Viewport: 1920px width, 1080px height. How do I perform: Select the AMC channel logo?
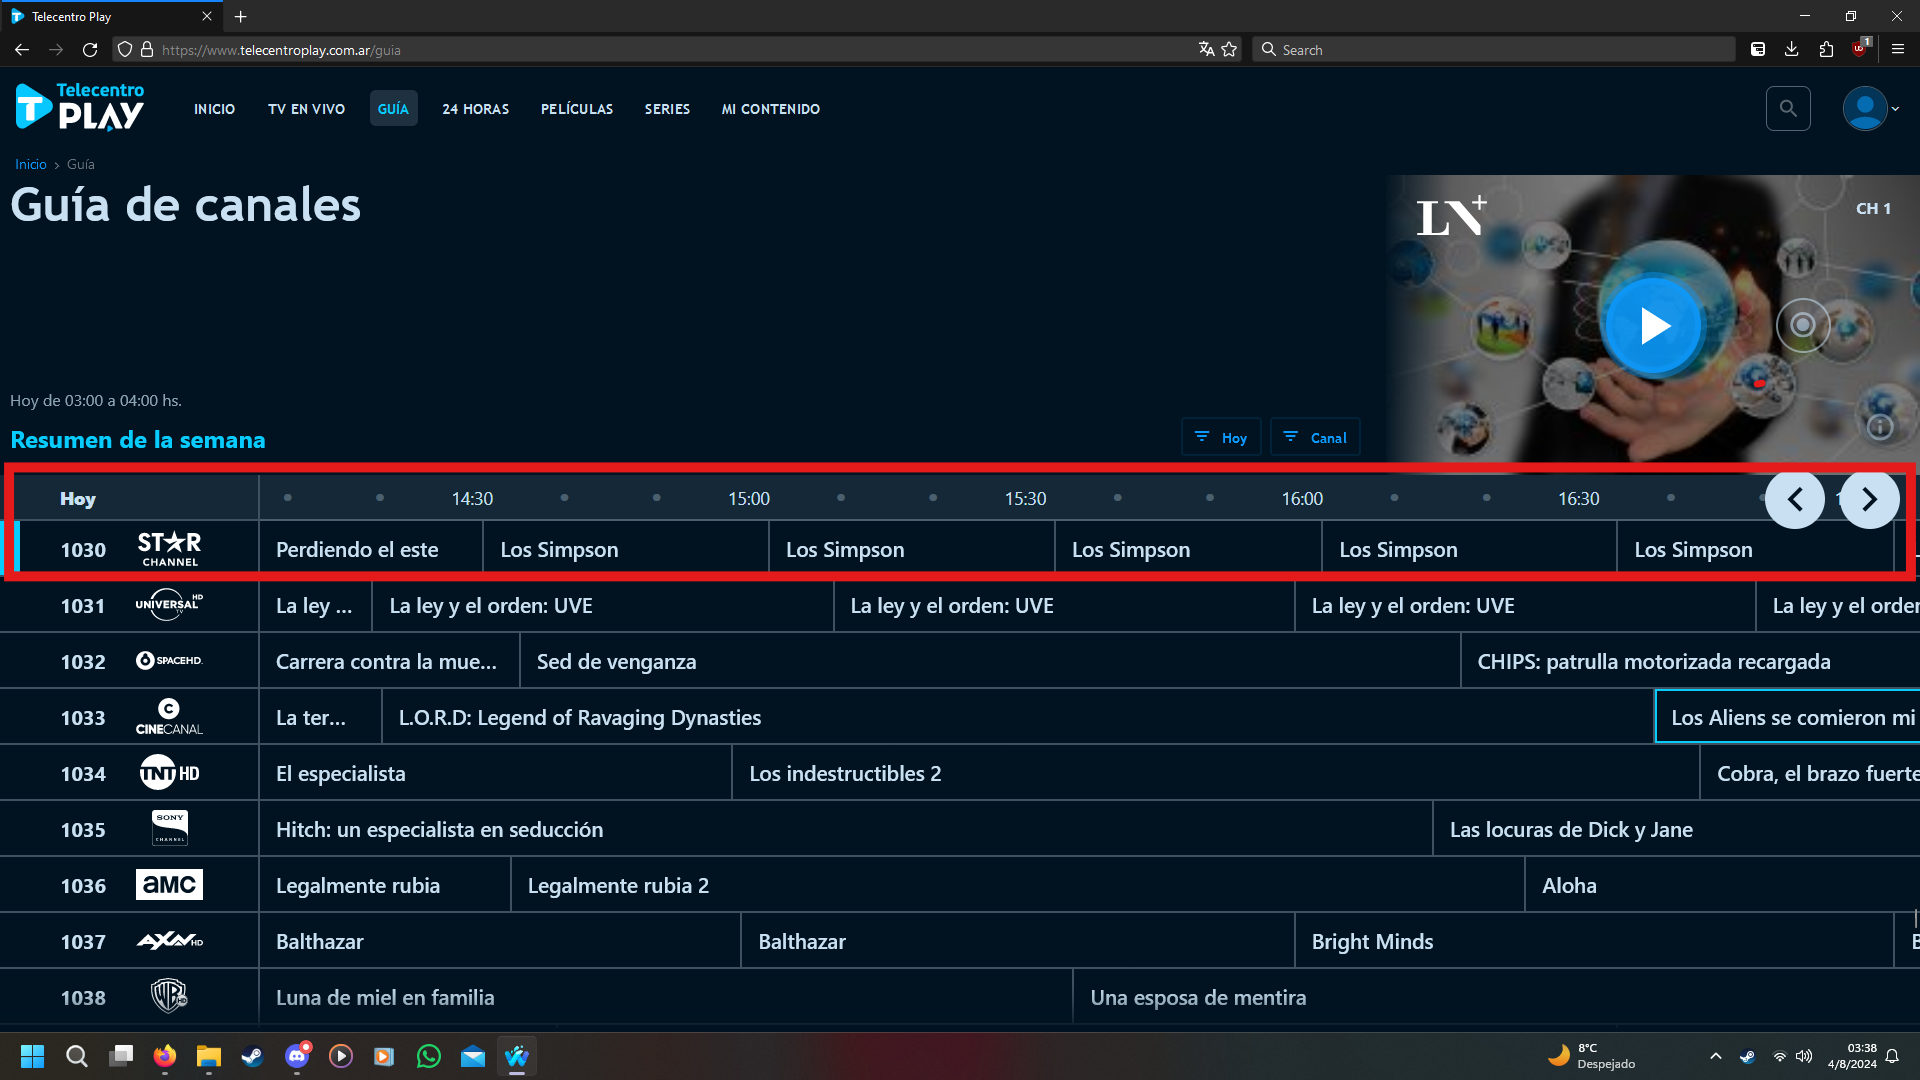[x=169, y=885]
